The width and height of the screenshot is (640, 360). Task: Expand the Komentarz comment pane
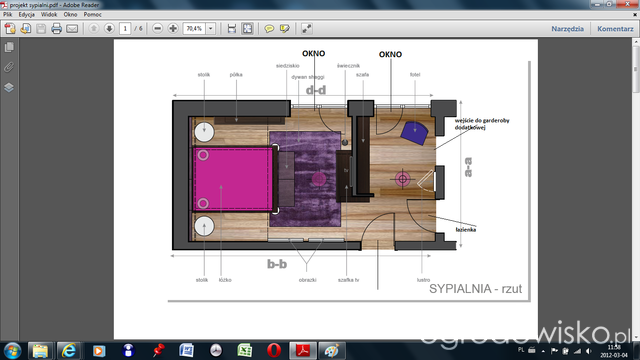click(615, 29)
